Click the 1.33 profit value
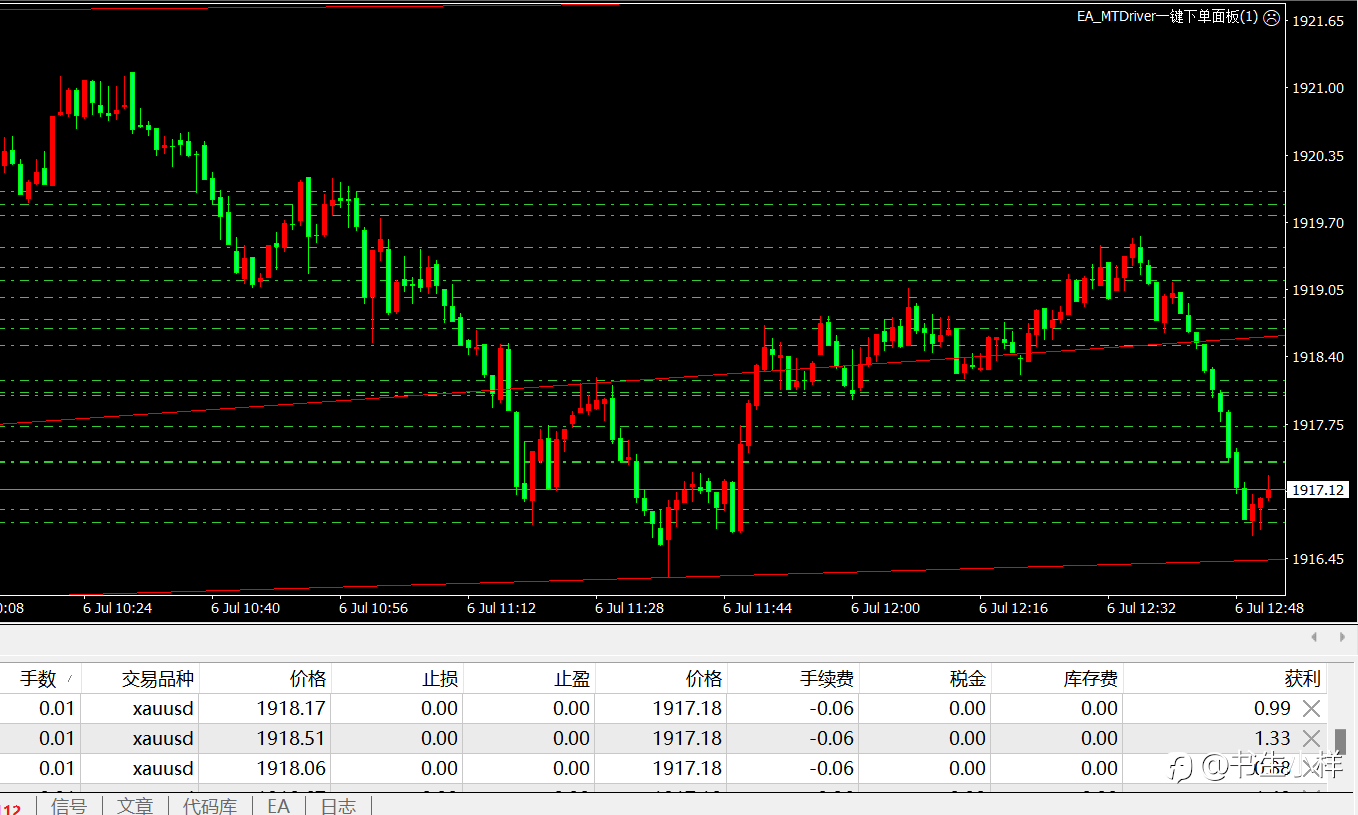This screenshot has height=815, width=1358. 1272,739
